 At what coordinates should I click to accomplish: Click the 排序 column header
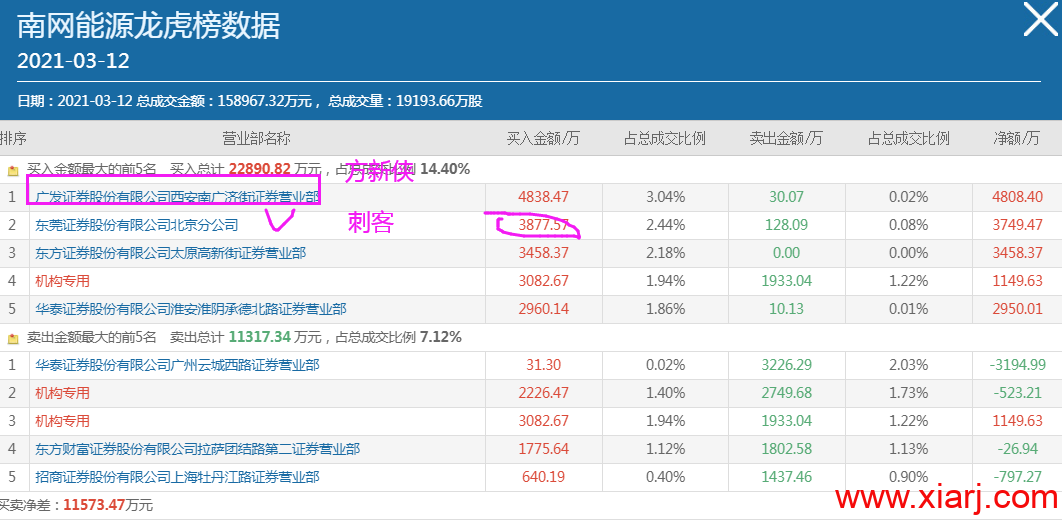[x=14, y=139]
